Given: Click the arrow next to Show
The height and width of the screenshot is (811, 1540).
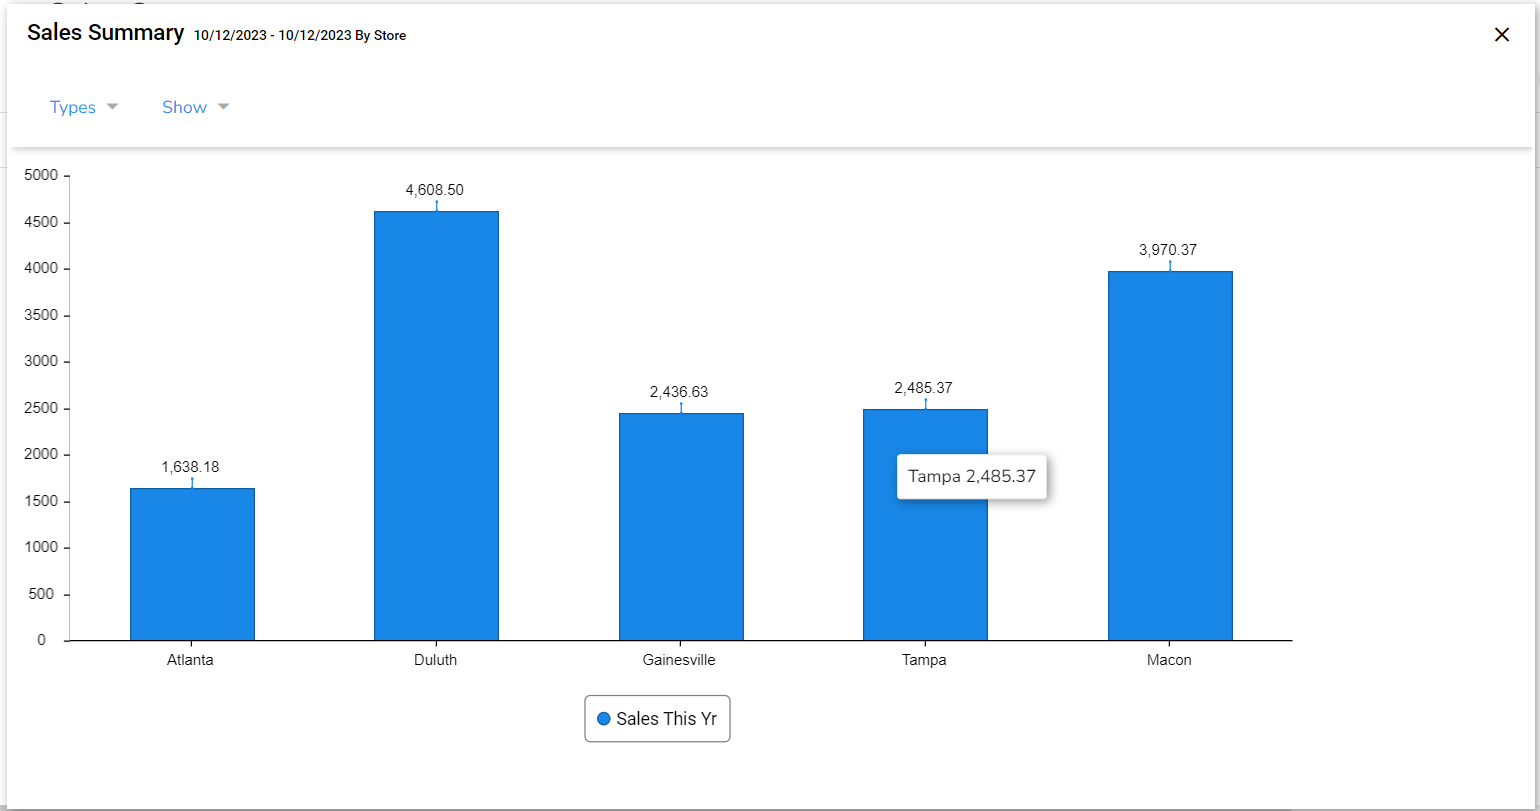Looking at the screenshot, I should point(224,107).
